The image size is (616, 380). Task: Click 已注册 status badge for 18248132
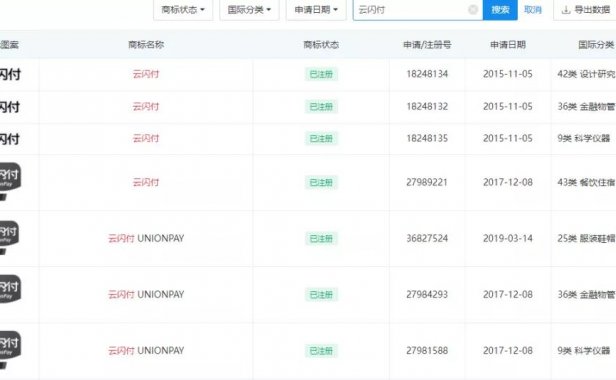point(321,106)
